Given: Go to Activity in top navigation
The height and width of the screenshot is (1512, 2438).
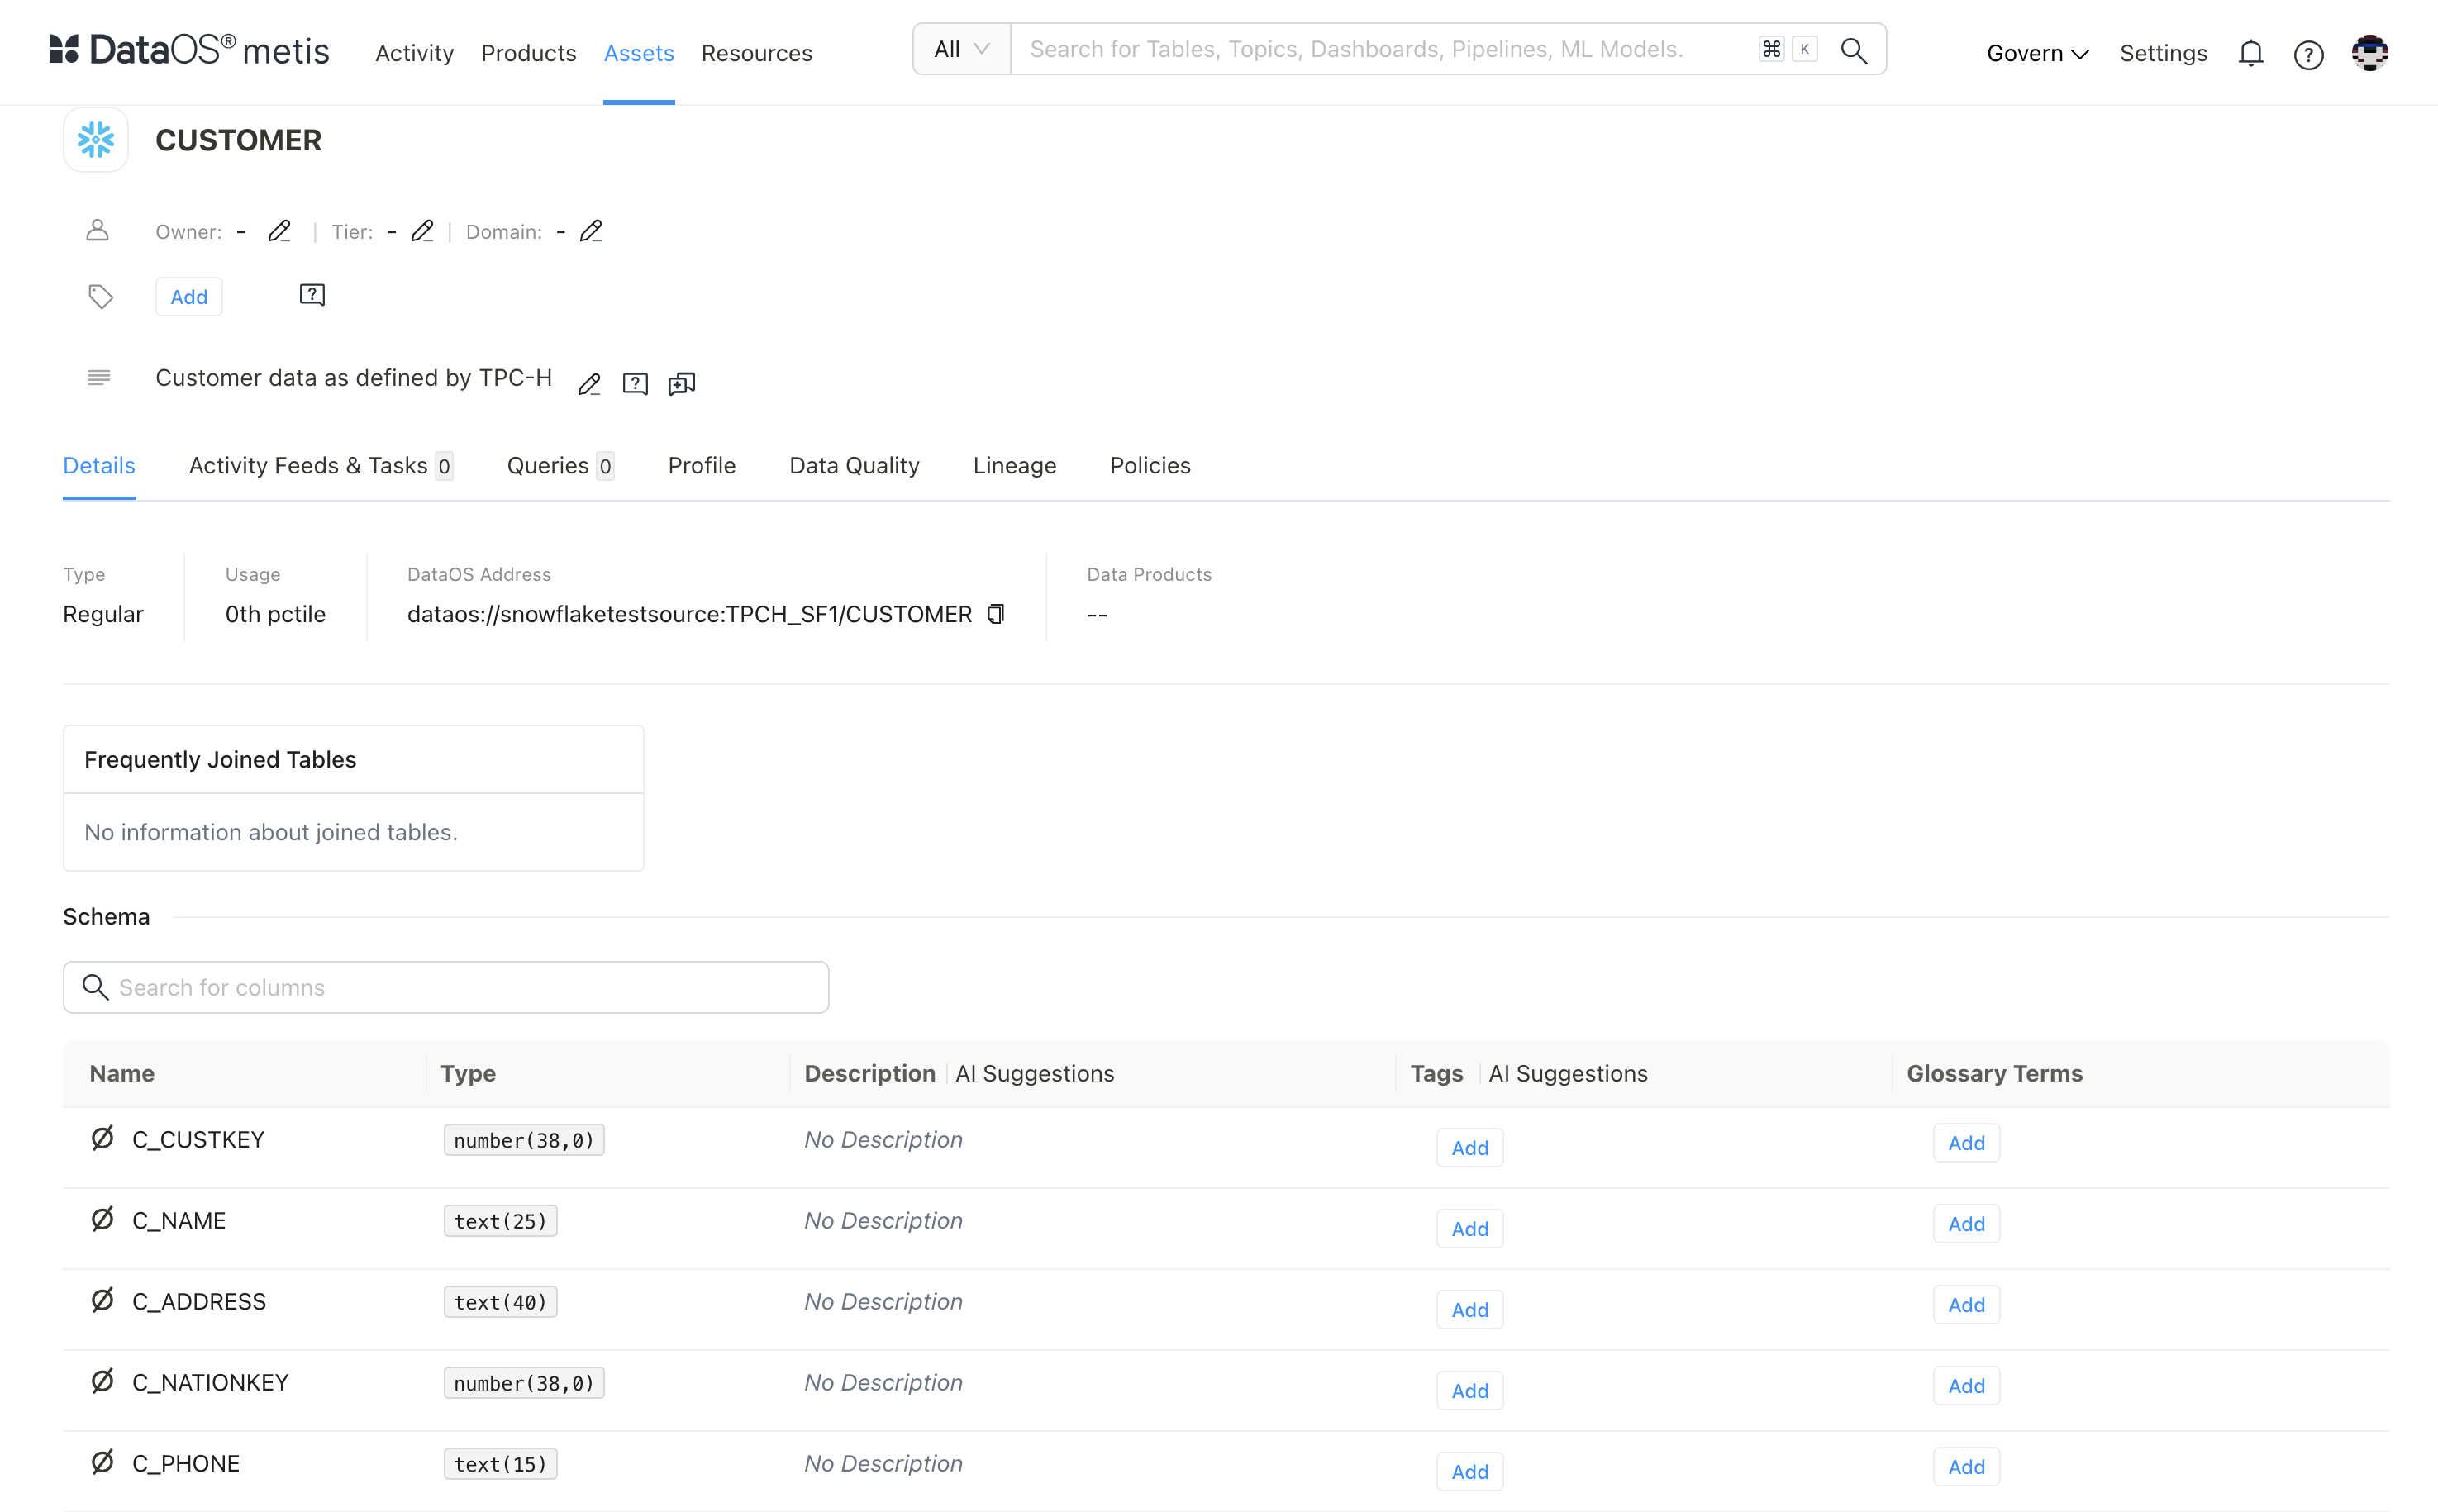Looking at the screenshot, I should click(414, 53).
